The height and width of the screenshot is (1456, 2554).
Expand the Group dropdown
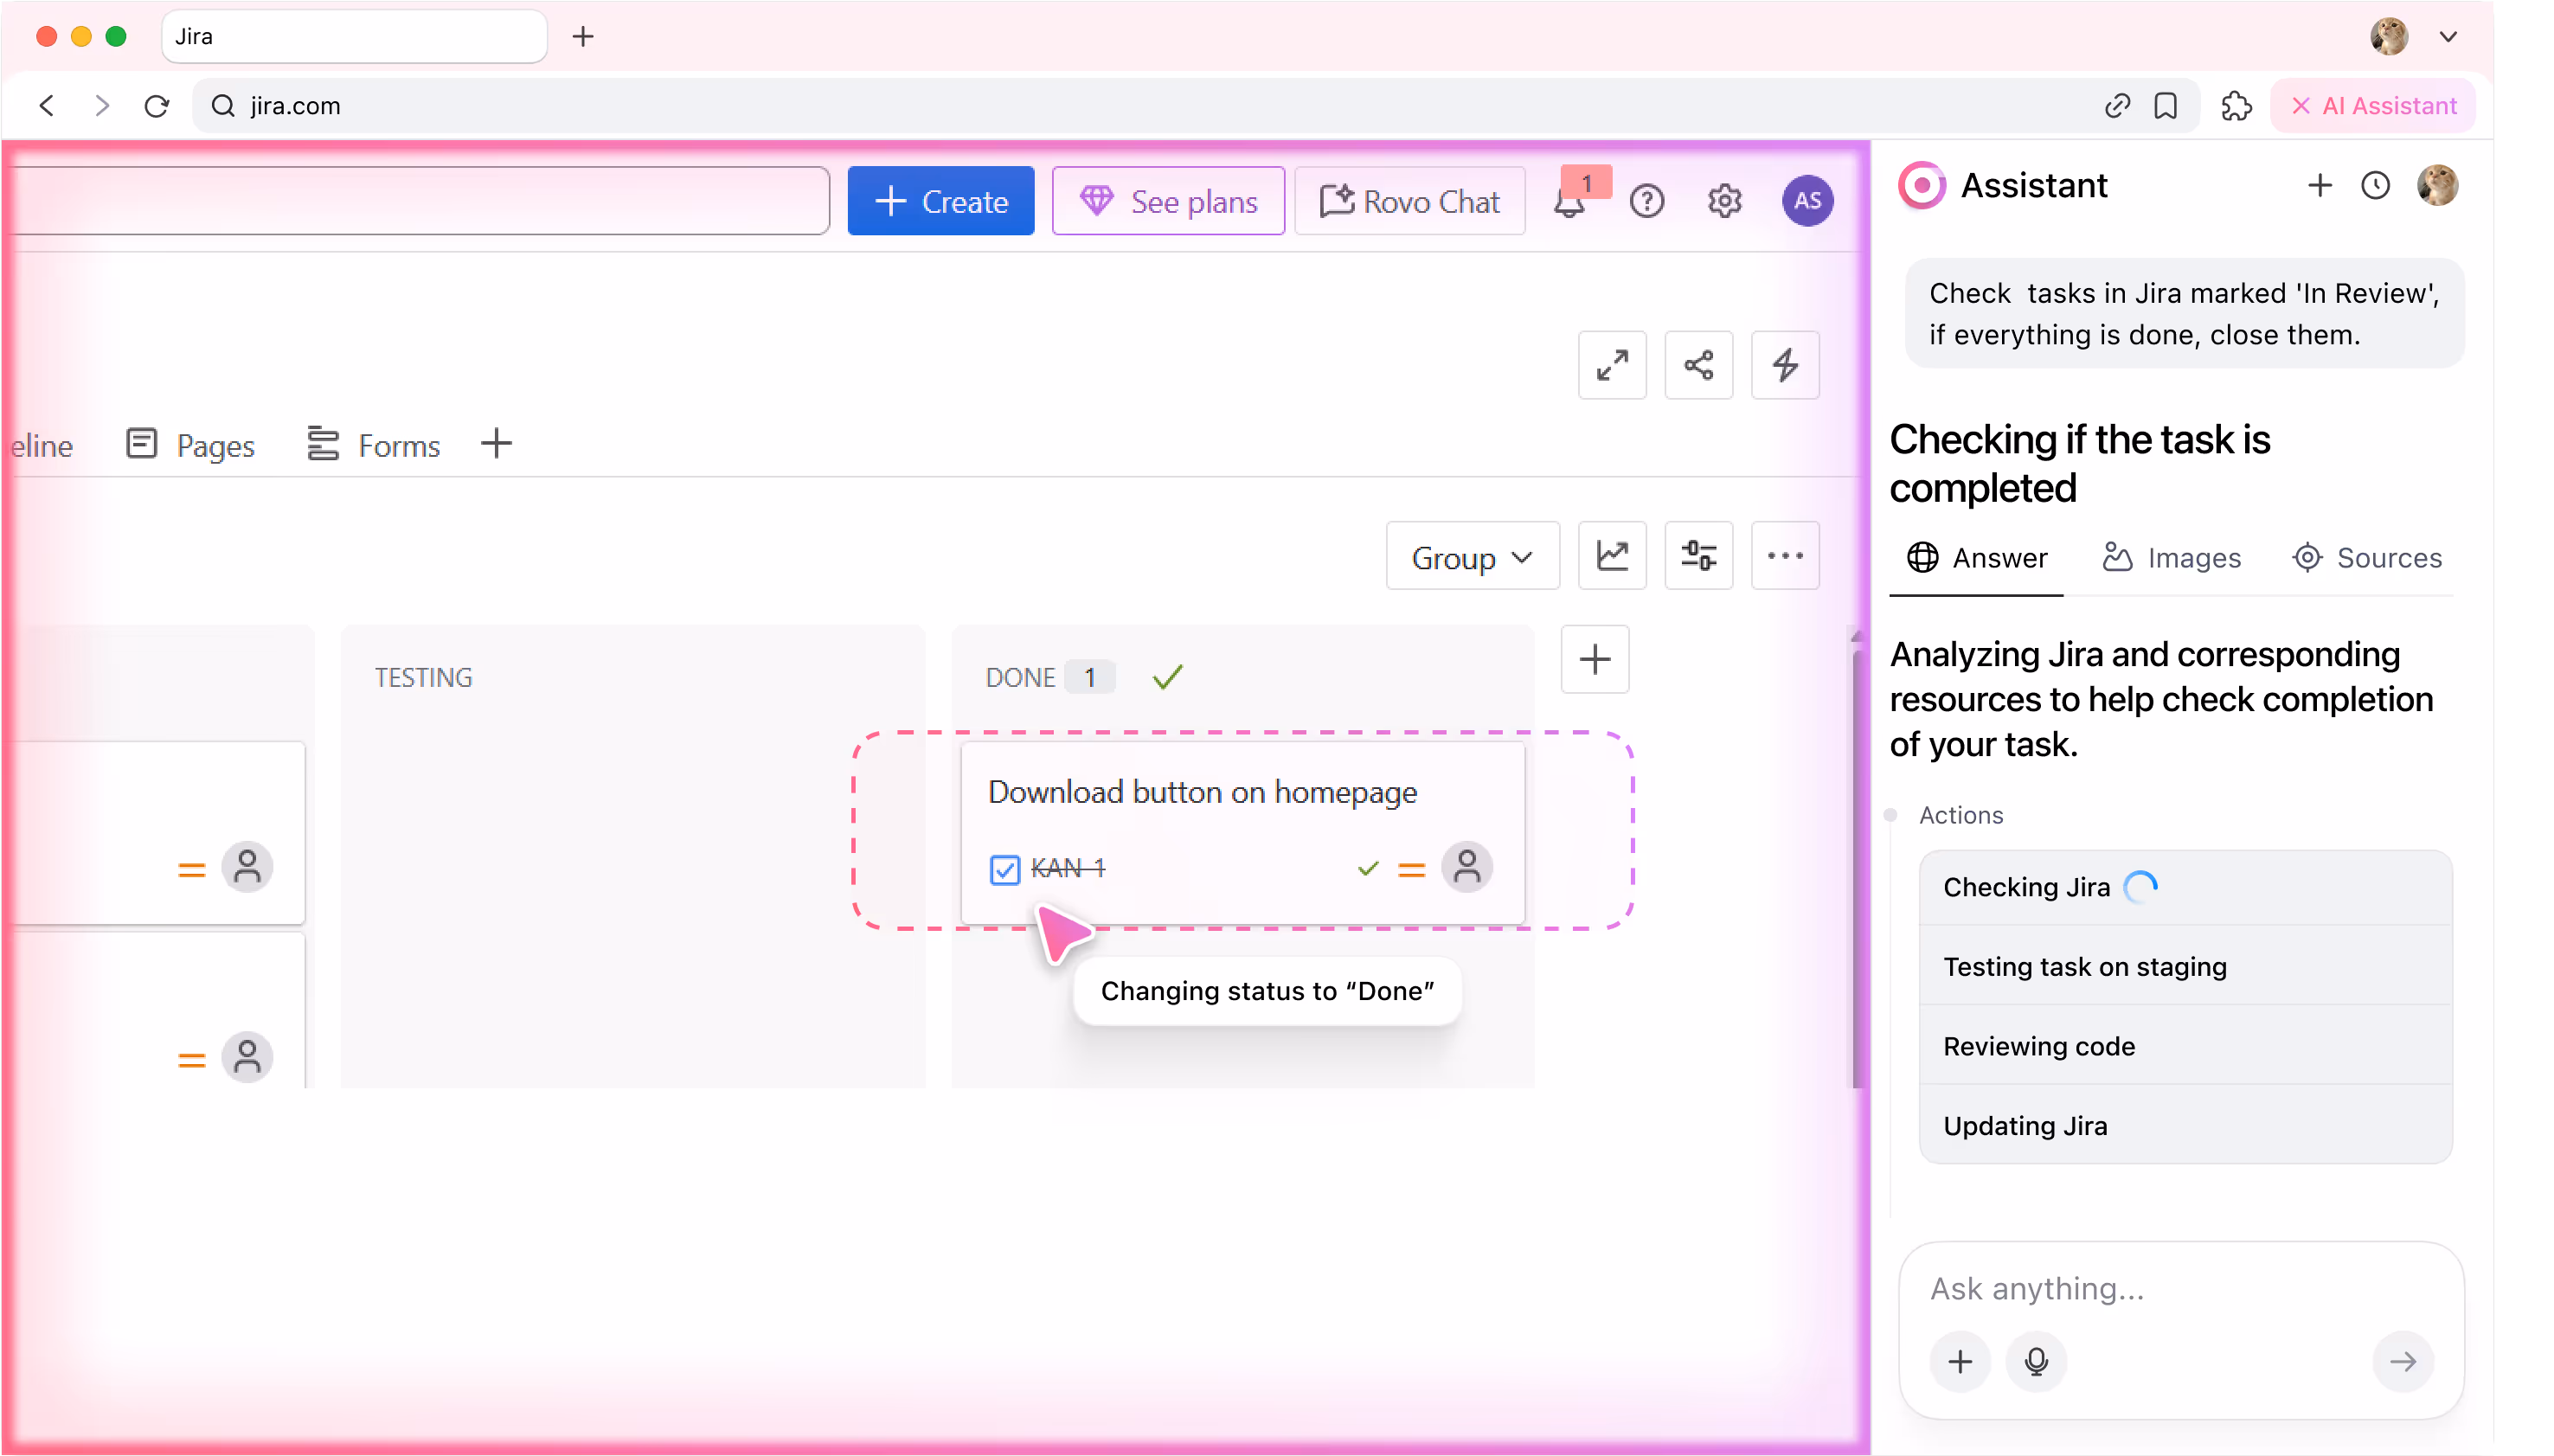point(1472,556)
